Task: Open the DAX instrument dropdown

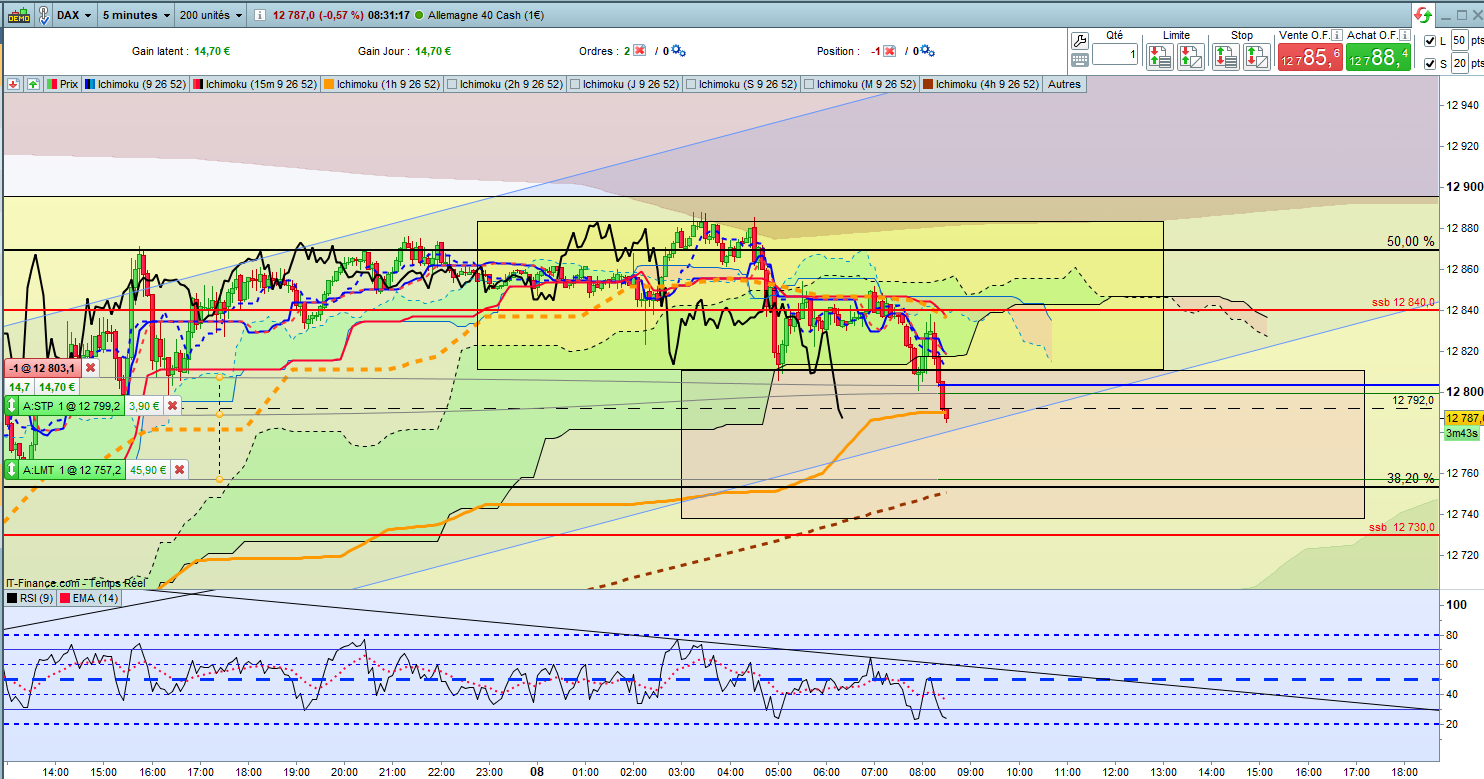Action: (73, 15)
